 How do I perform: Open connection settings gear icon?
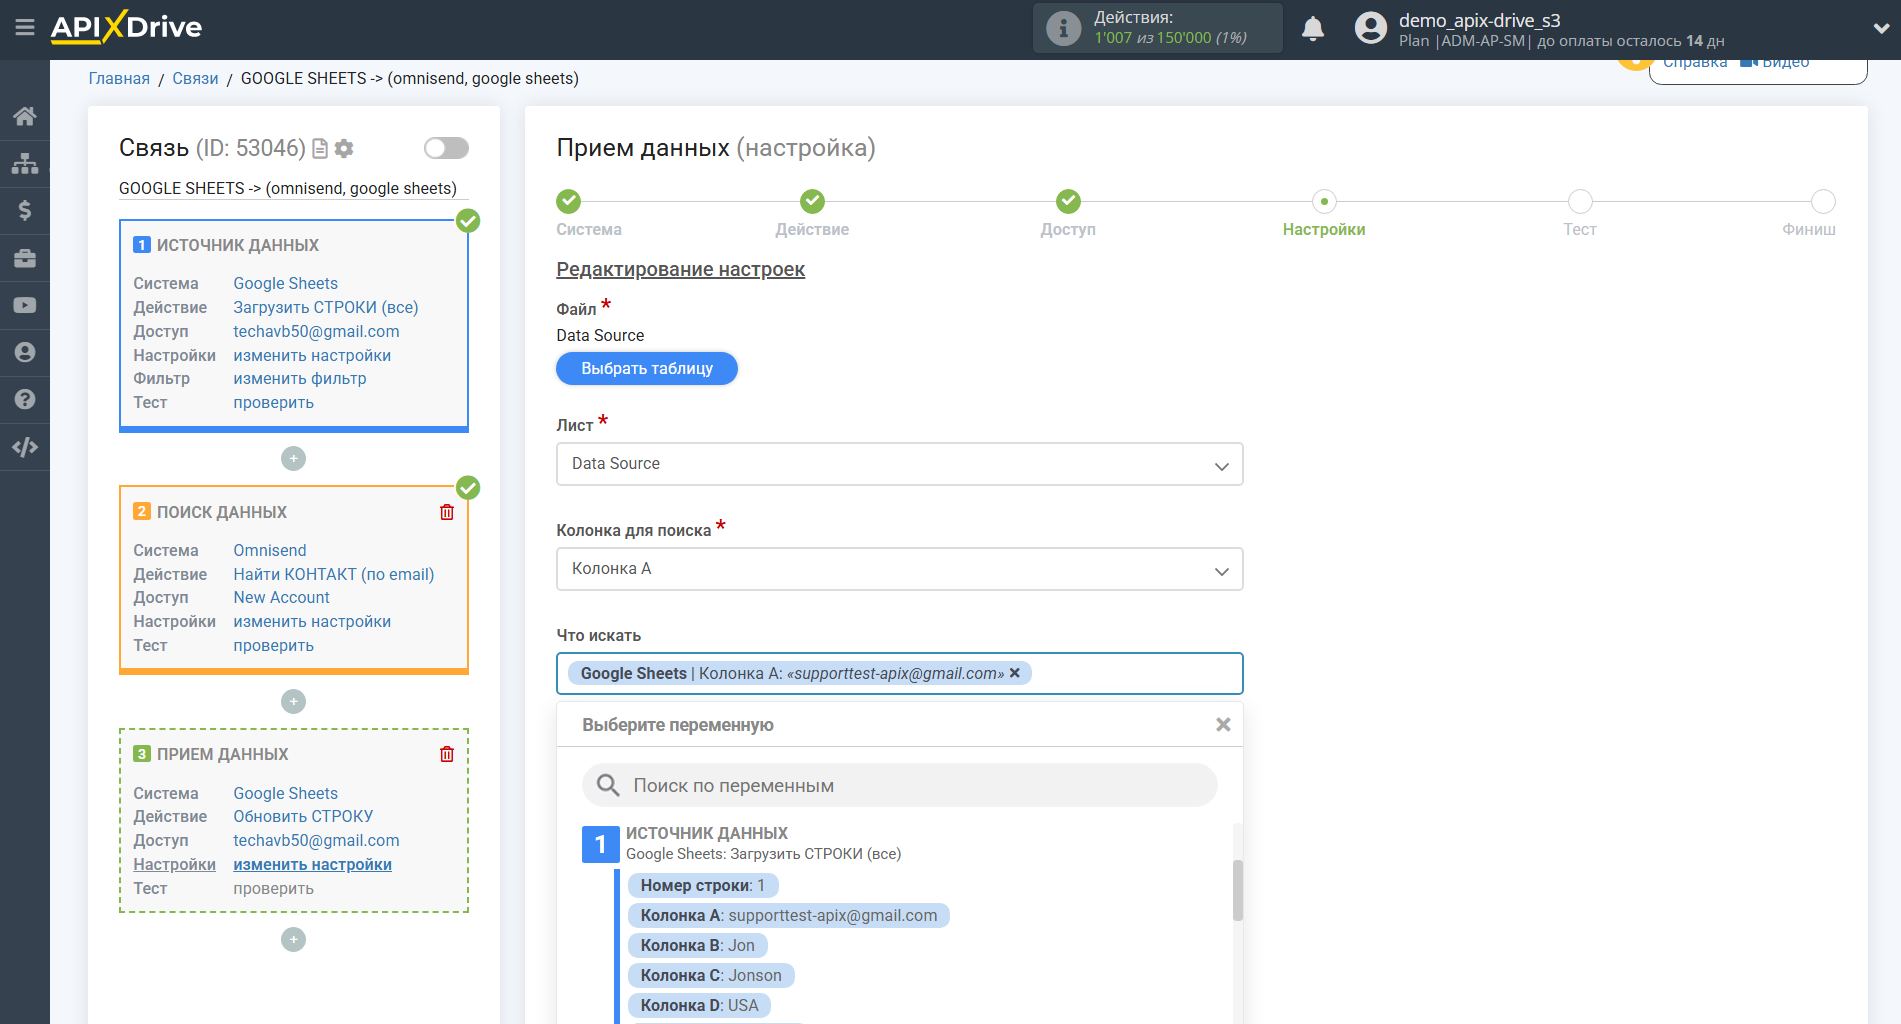click(x=345, y=149)
